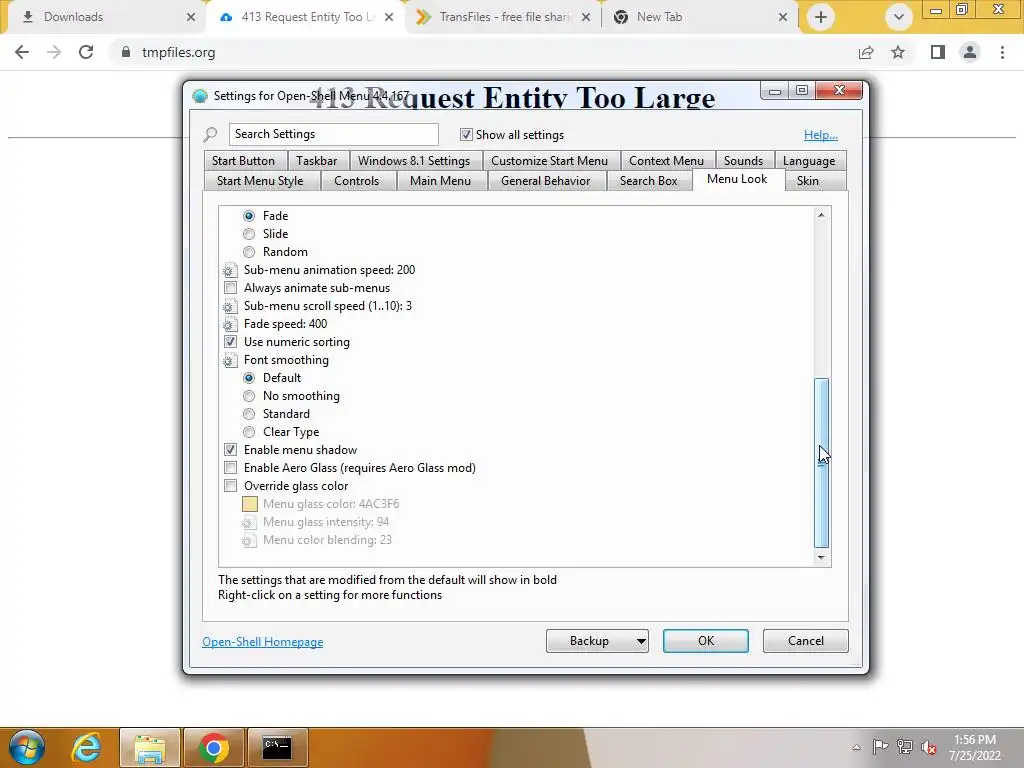The height and width of the screenshot is (768, 1024).
Task: Open the Chrome tab search chevron
Action: [899, 17]
